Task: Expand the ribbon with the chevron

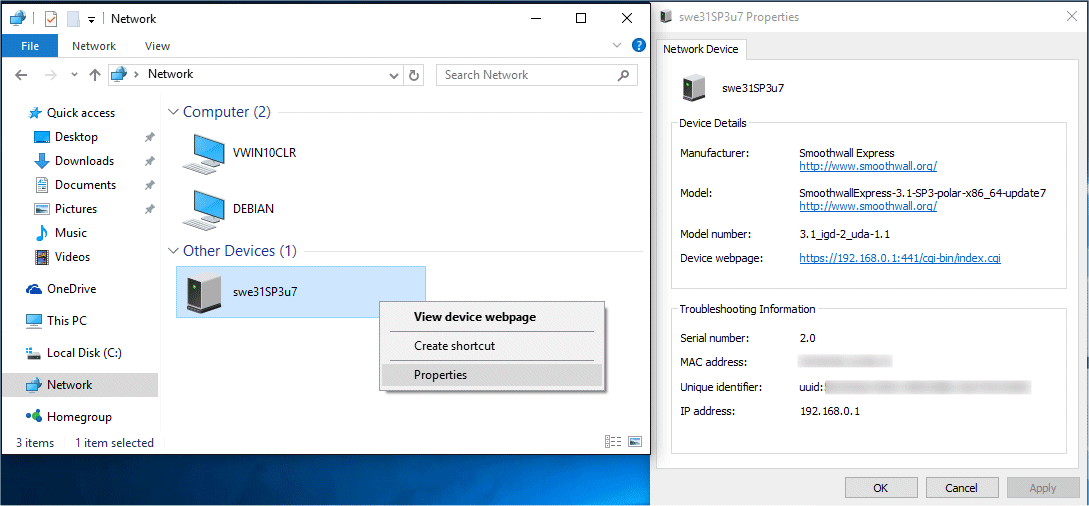Action: pyautogui.click(x=616, y=46)
